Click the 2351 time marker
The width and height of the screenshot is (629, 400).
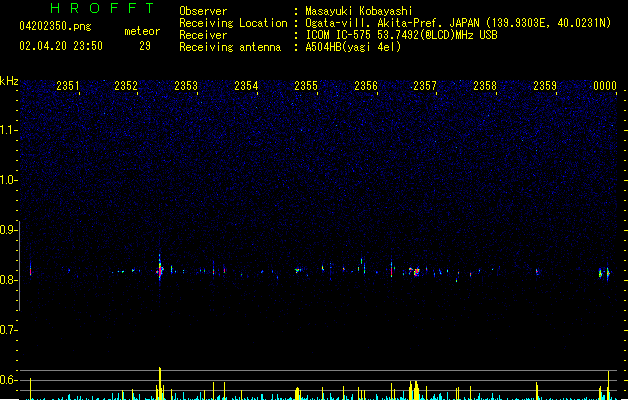point(68,86)
